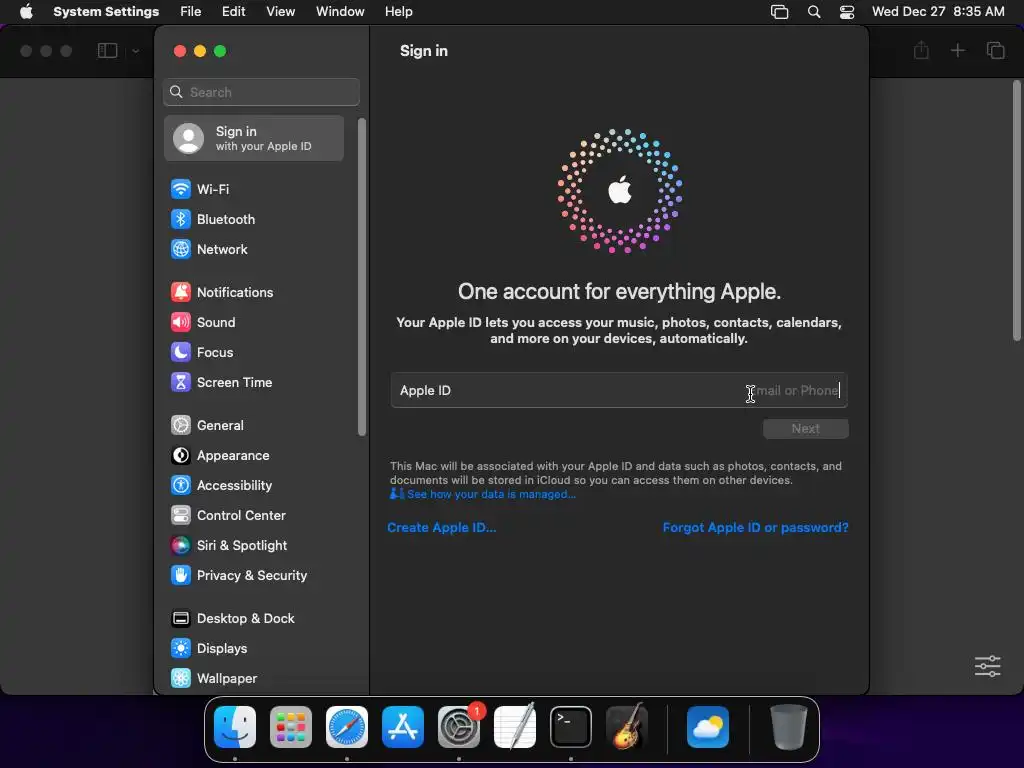The width and height of the screenshot is (1024, 768).
Task: Open Trash in the Dock
Action: [x=789, y=727]
